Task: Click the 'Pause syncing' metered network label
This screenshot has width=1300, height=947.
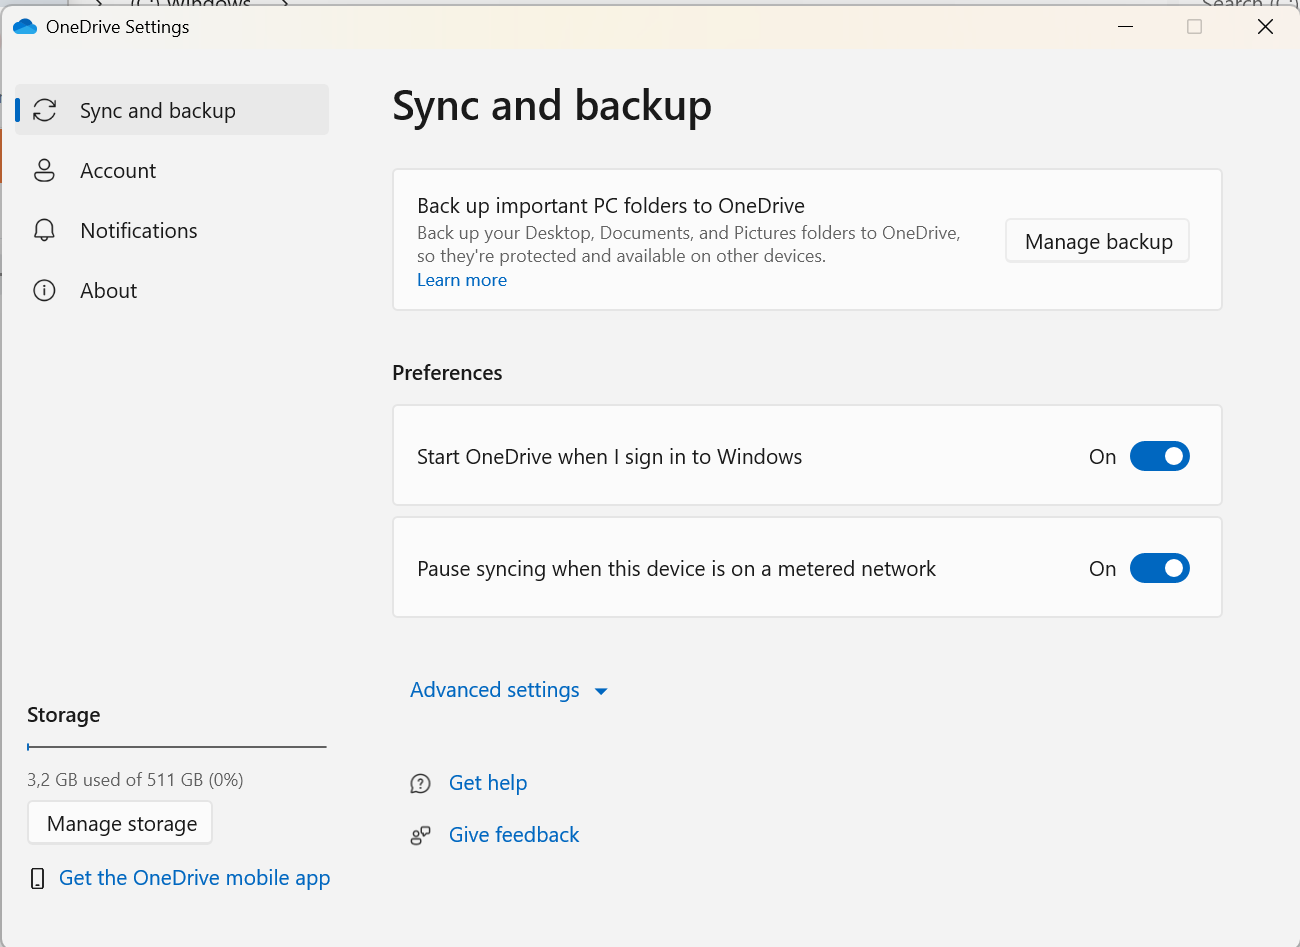Action: [x=677, y=569]
